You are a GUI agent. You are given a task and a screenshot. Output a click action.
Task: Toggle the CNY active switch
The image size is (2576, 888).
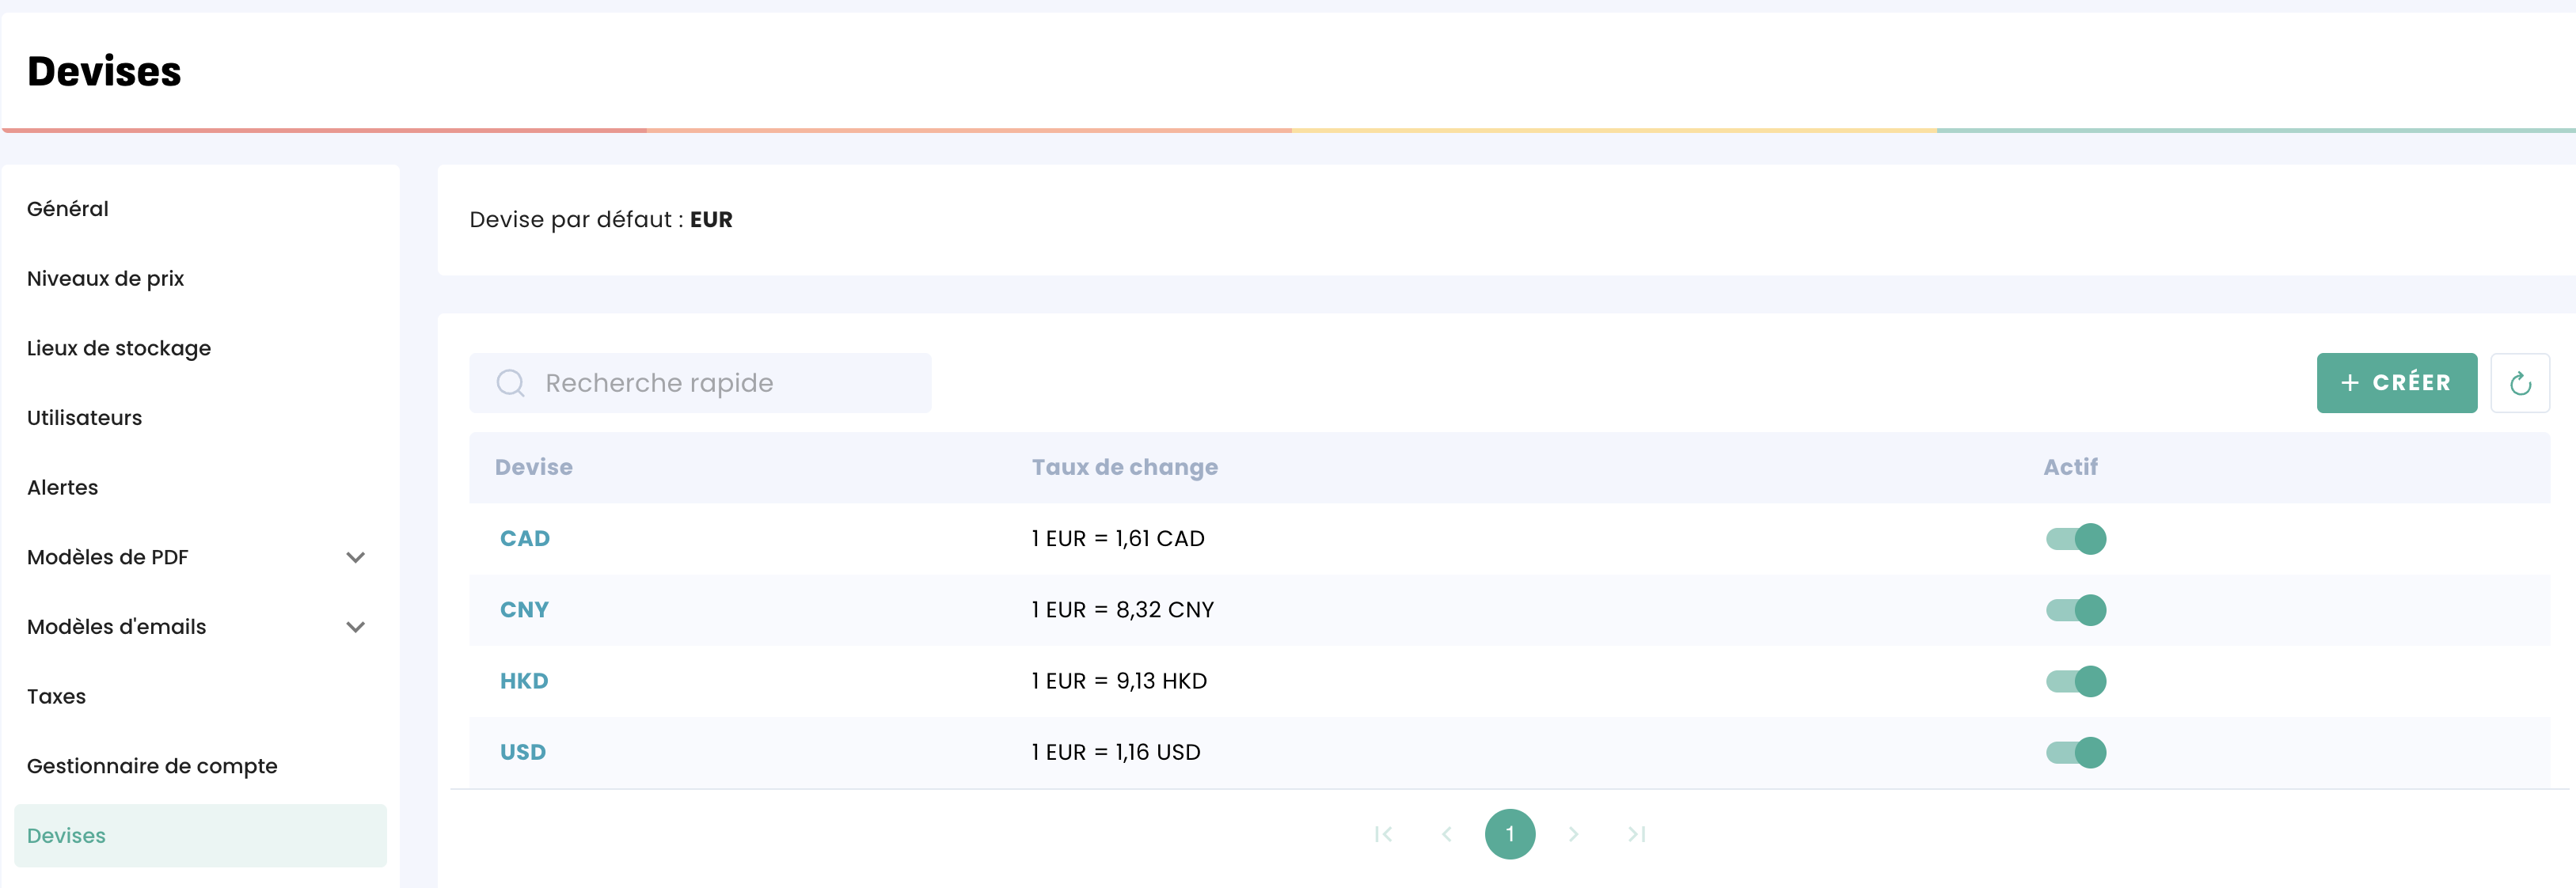click(2075, 610)
